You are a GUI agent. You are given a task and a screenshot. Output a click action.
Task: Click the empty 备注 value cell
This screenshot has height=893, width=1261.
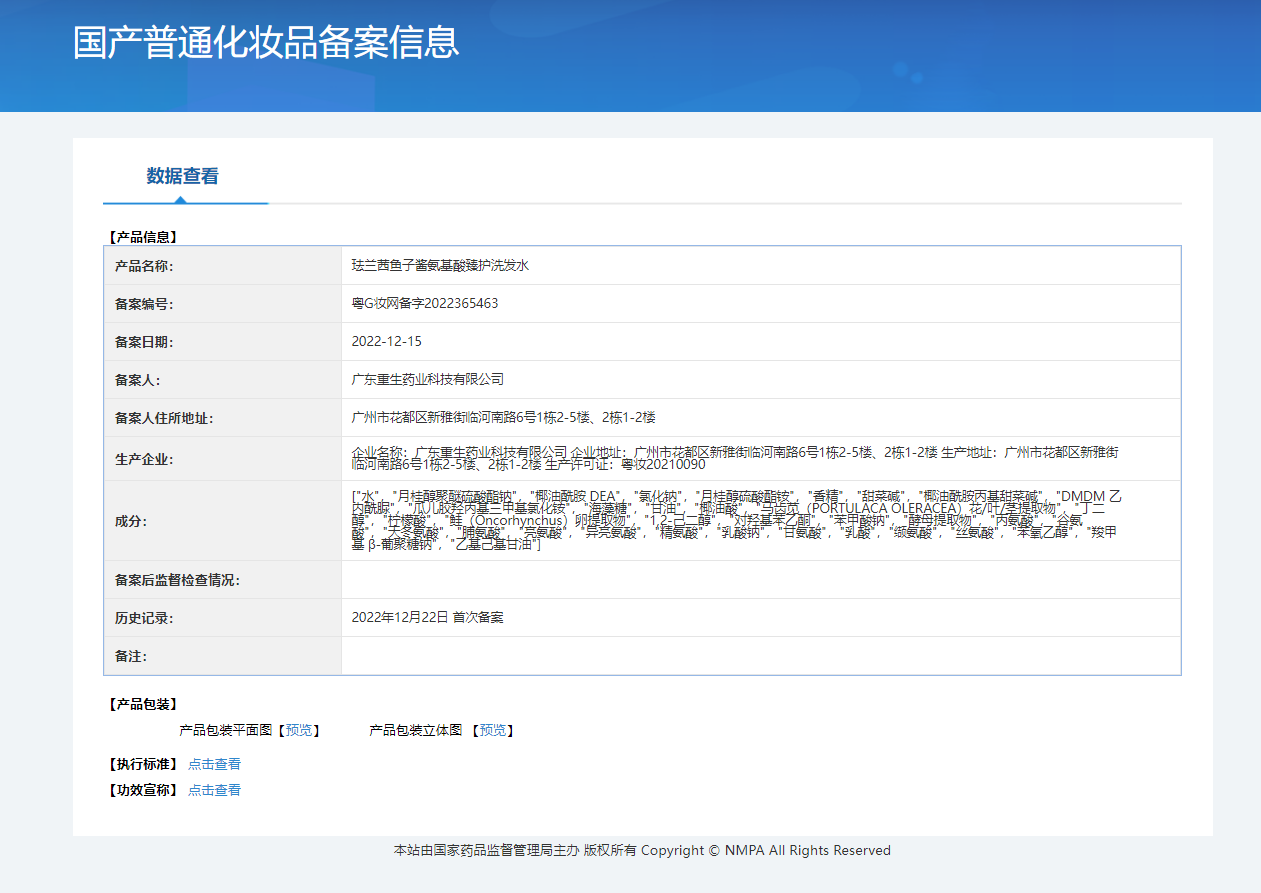pos(760,656)
